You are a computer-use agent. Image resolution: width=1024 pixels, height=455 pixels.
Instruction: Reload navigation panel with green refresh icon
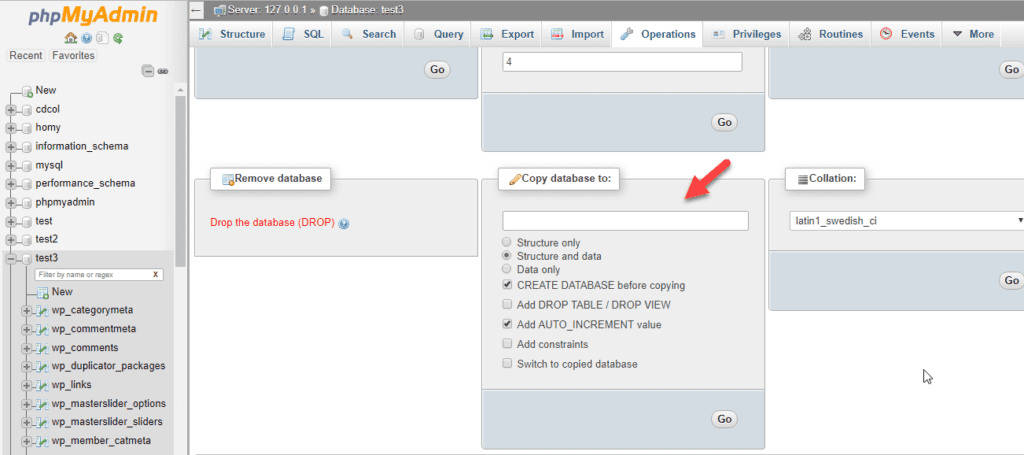point(118,38)
